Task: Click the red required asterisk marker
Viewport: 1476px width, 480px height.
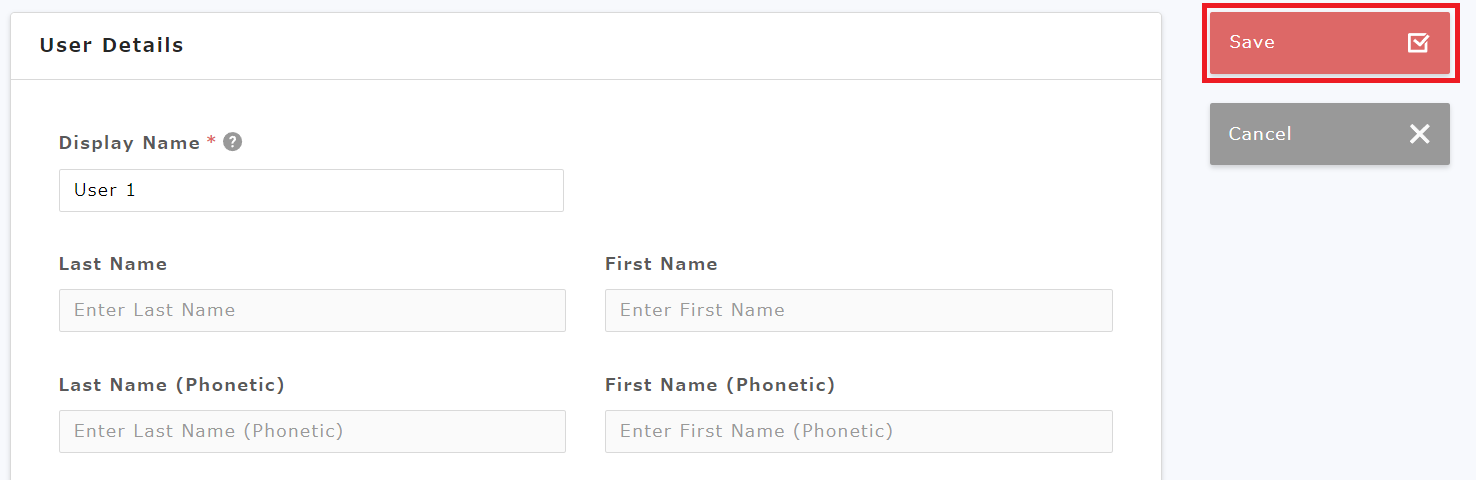Action: pos(211,141)
